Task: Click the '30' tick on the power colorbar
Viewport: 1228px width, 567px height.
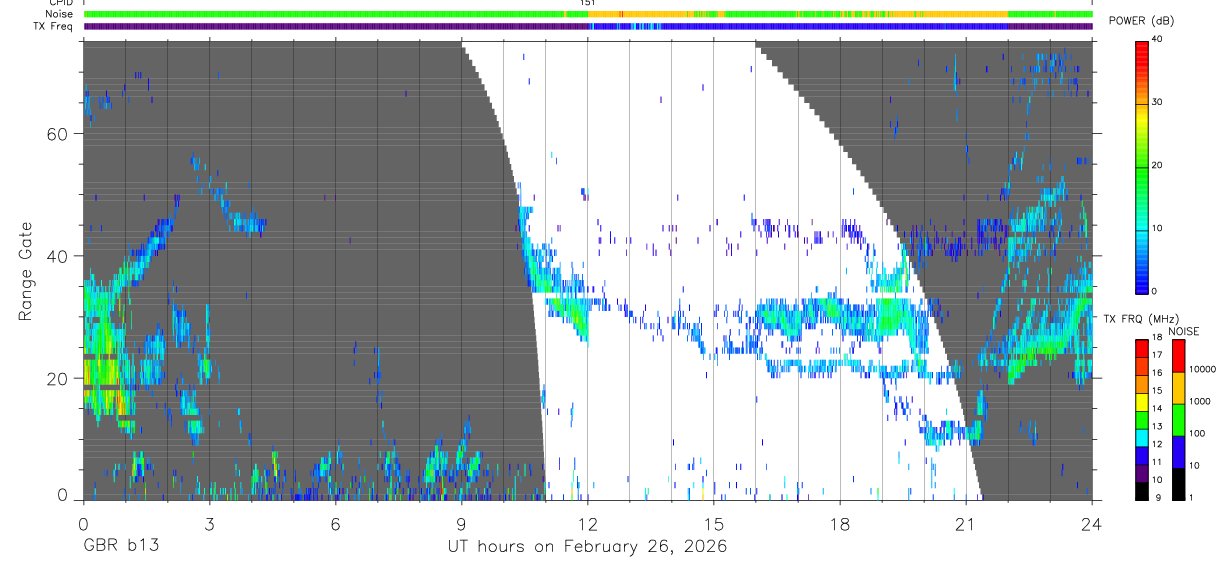Action: (1157, 102)
